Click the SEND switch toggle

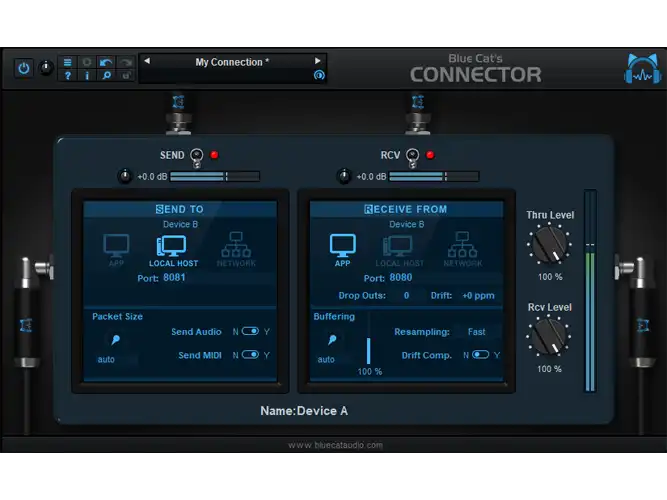point(197,157)
